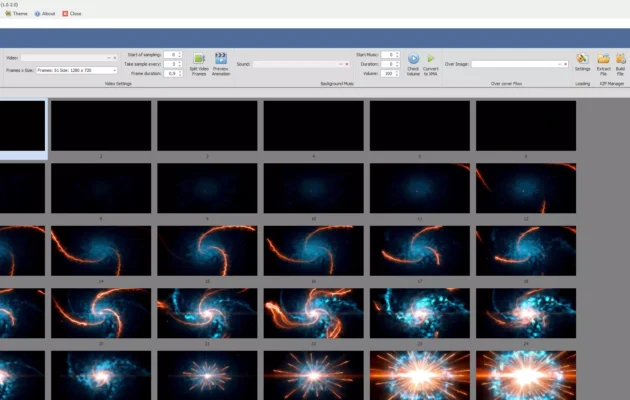Viewport: 630px width, 400px height.
Task: Click the Video path field
Action: [x=63, y=58]
